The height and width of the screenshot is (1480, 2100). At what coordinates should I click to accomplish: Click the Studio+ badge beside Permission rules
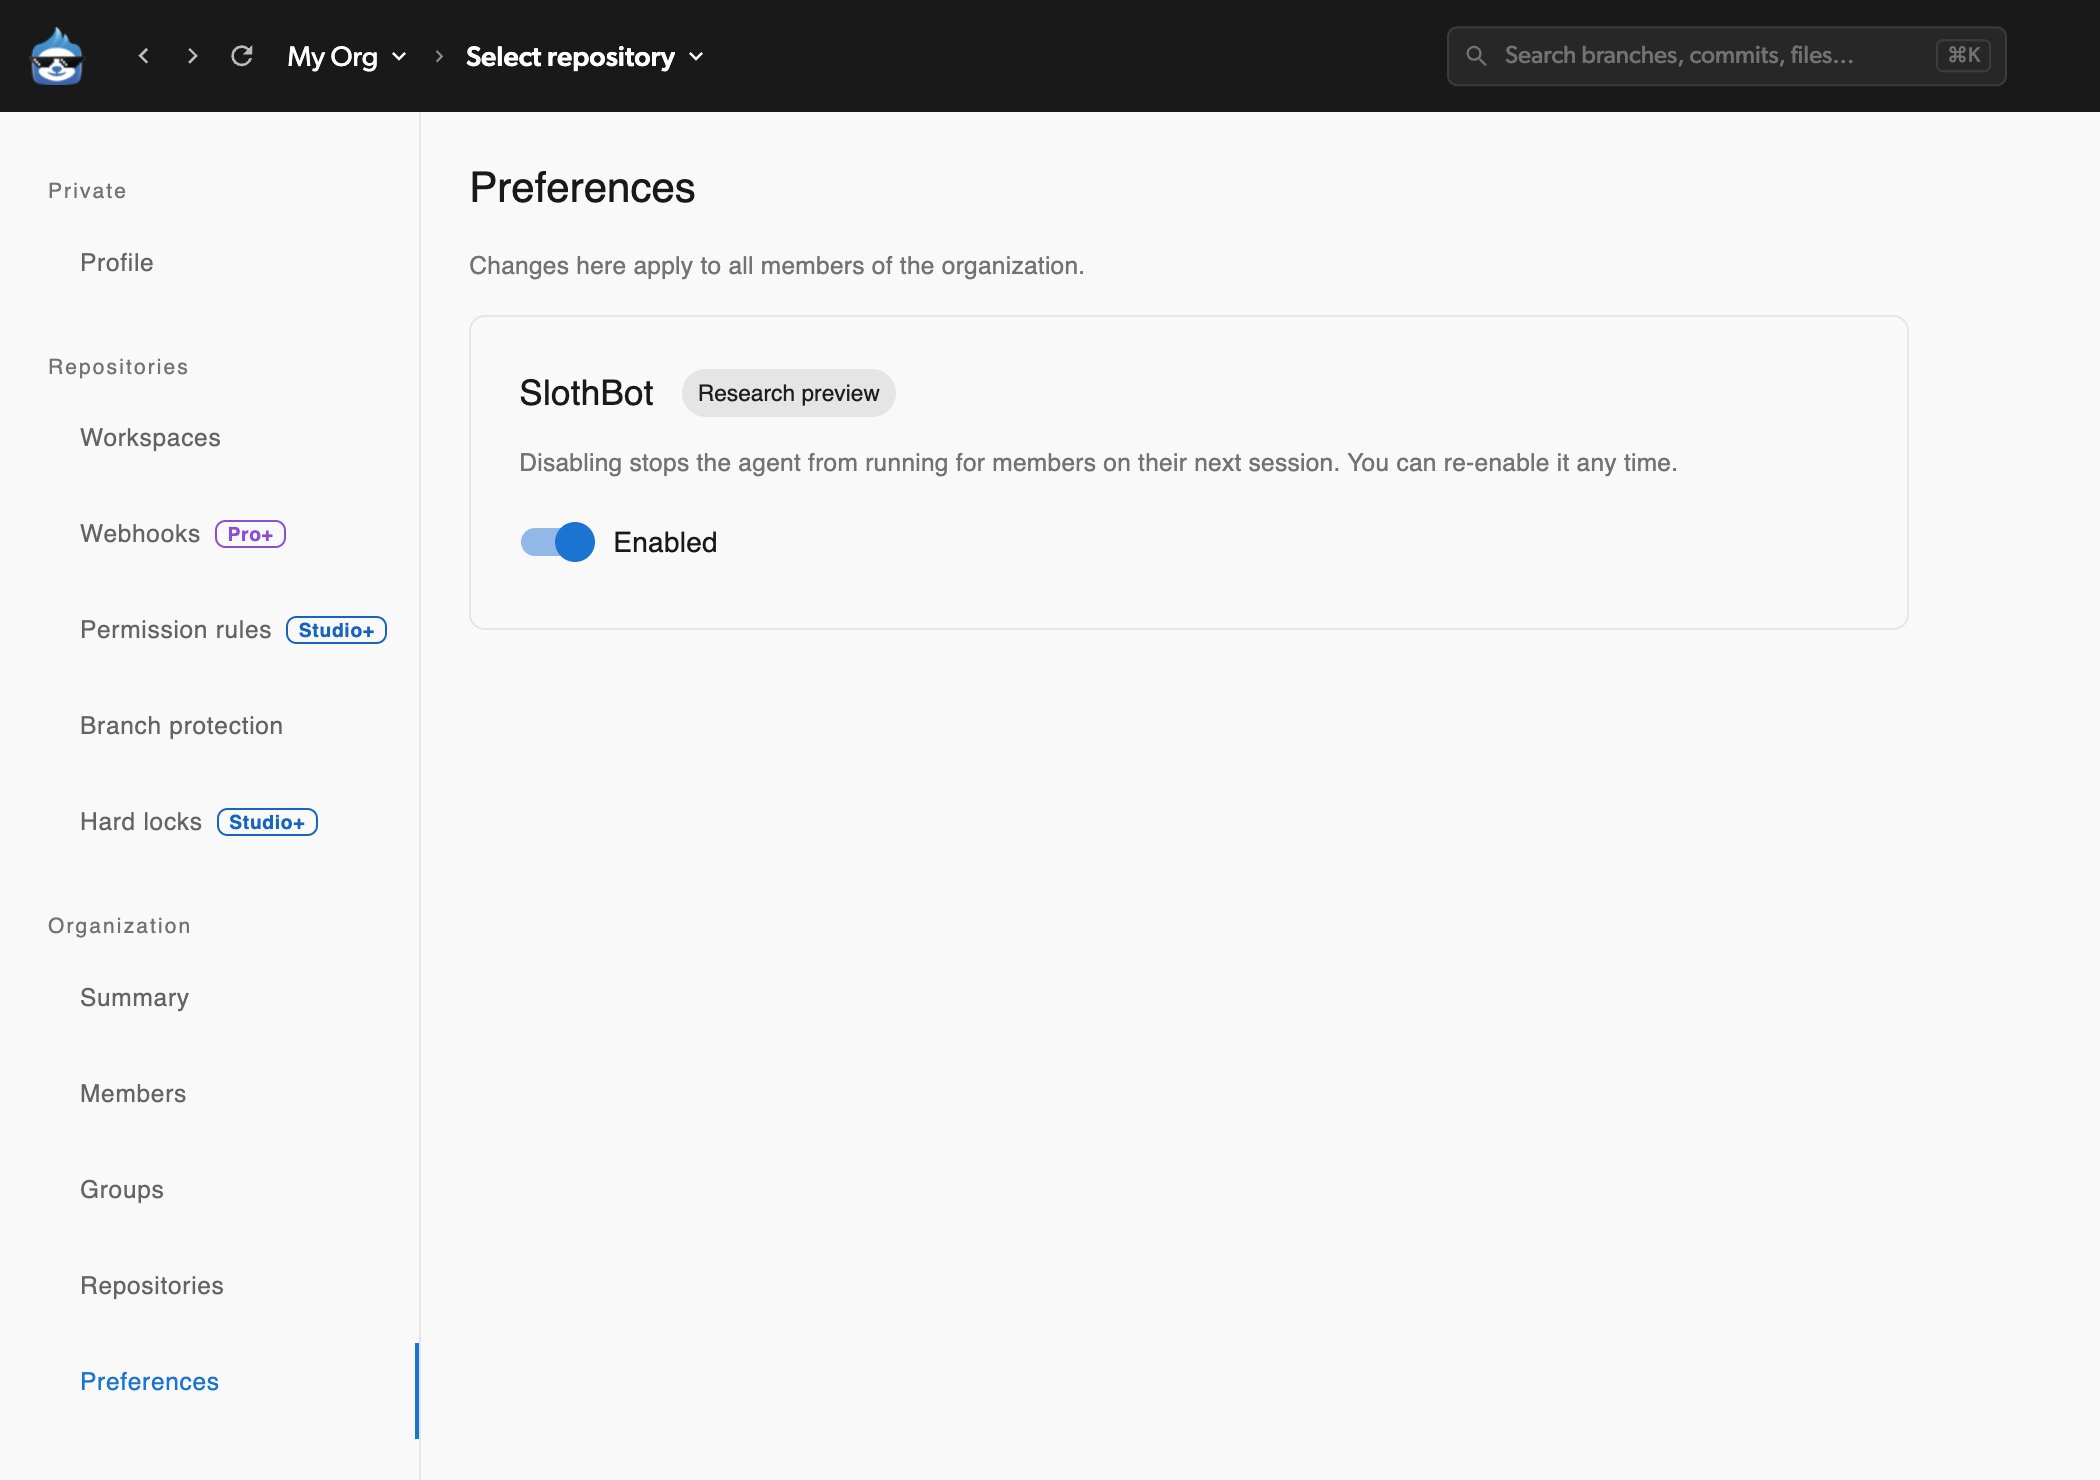click(336, 630)
